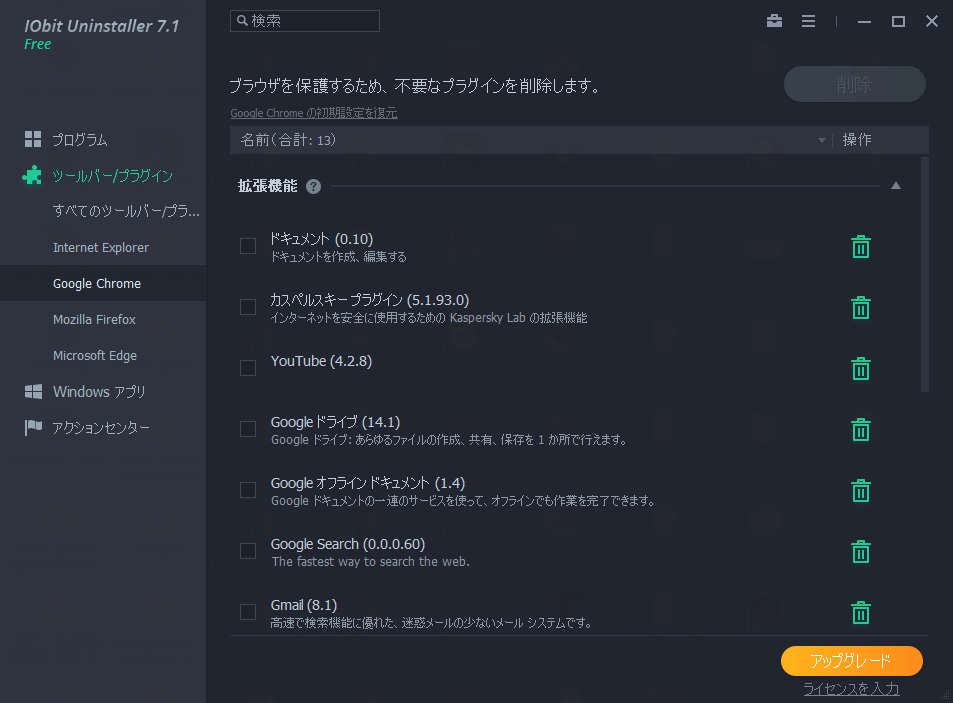This screenshot has width=953, height=703.
Task: Remove YouTube (4.2.8) using its trash icon
Action: pyautogui.click(x=861, y=368)
